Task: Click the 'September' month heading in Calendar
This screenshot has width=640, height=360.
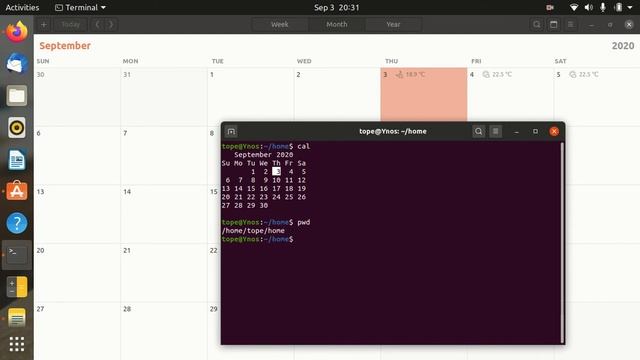Action: point(65,46)
